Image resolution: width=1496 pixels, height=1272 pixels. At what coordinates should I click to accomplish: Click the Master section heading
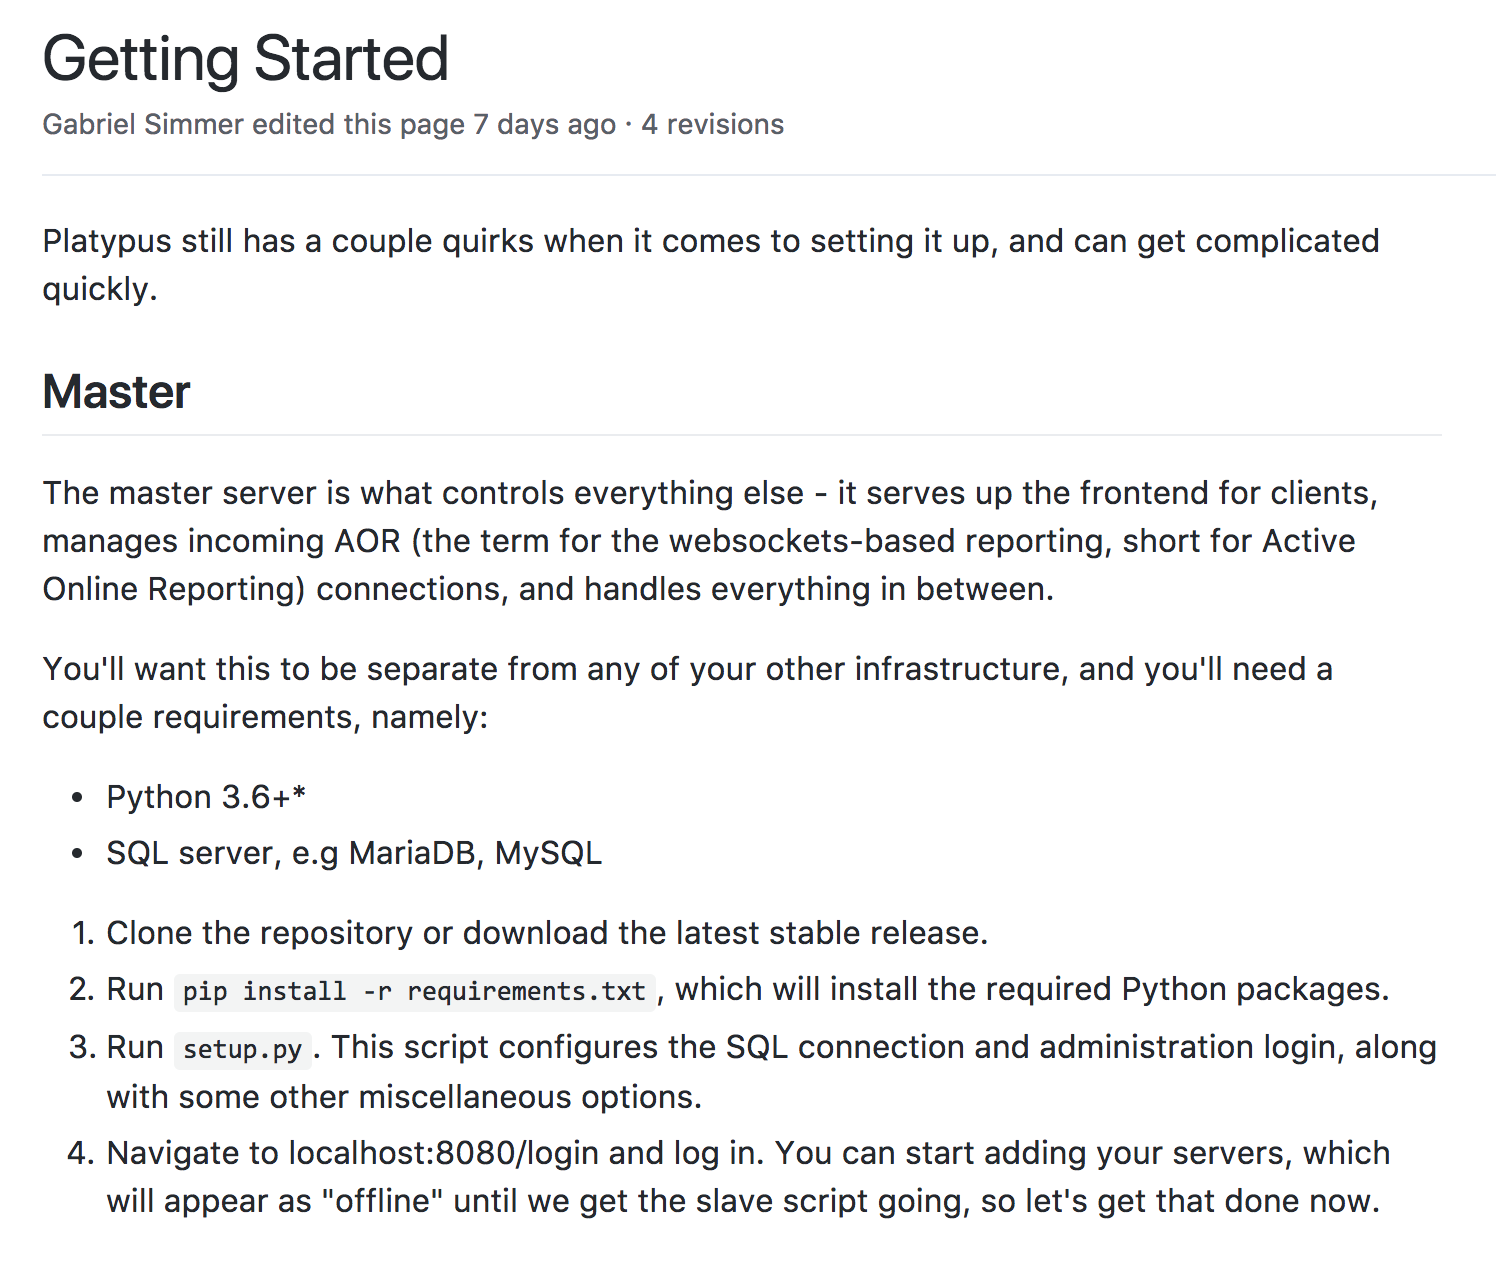point(116,392)
